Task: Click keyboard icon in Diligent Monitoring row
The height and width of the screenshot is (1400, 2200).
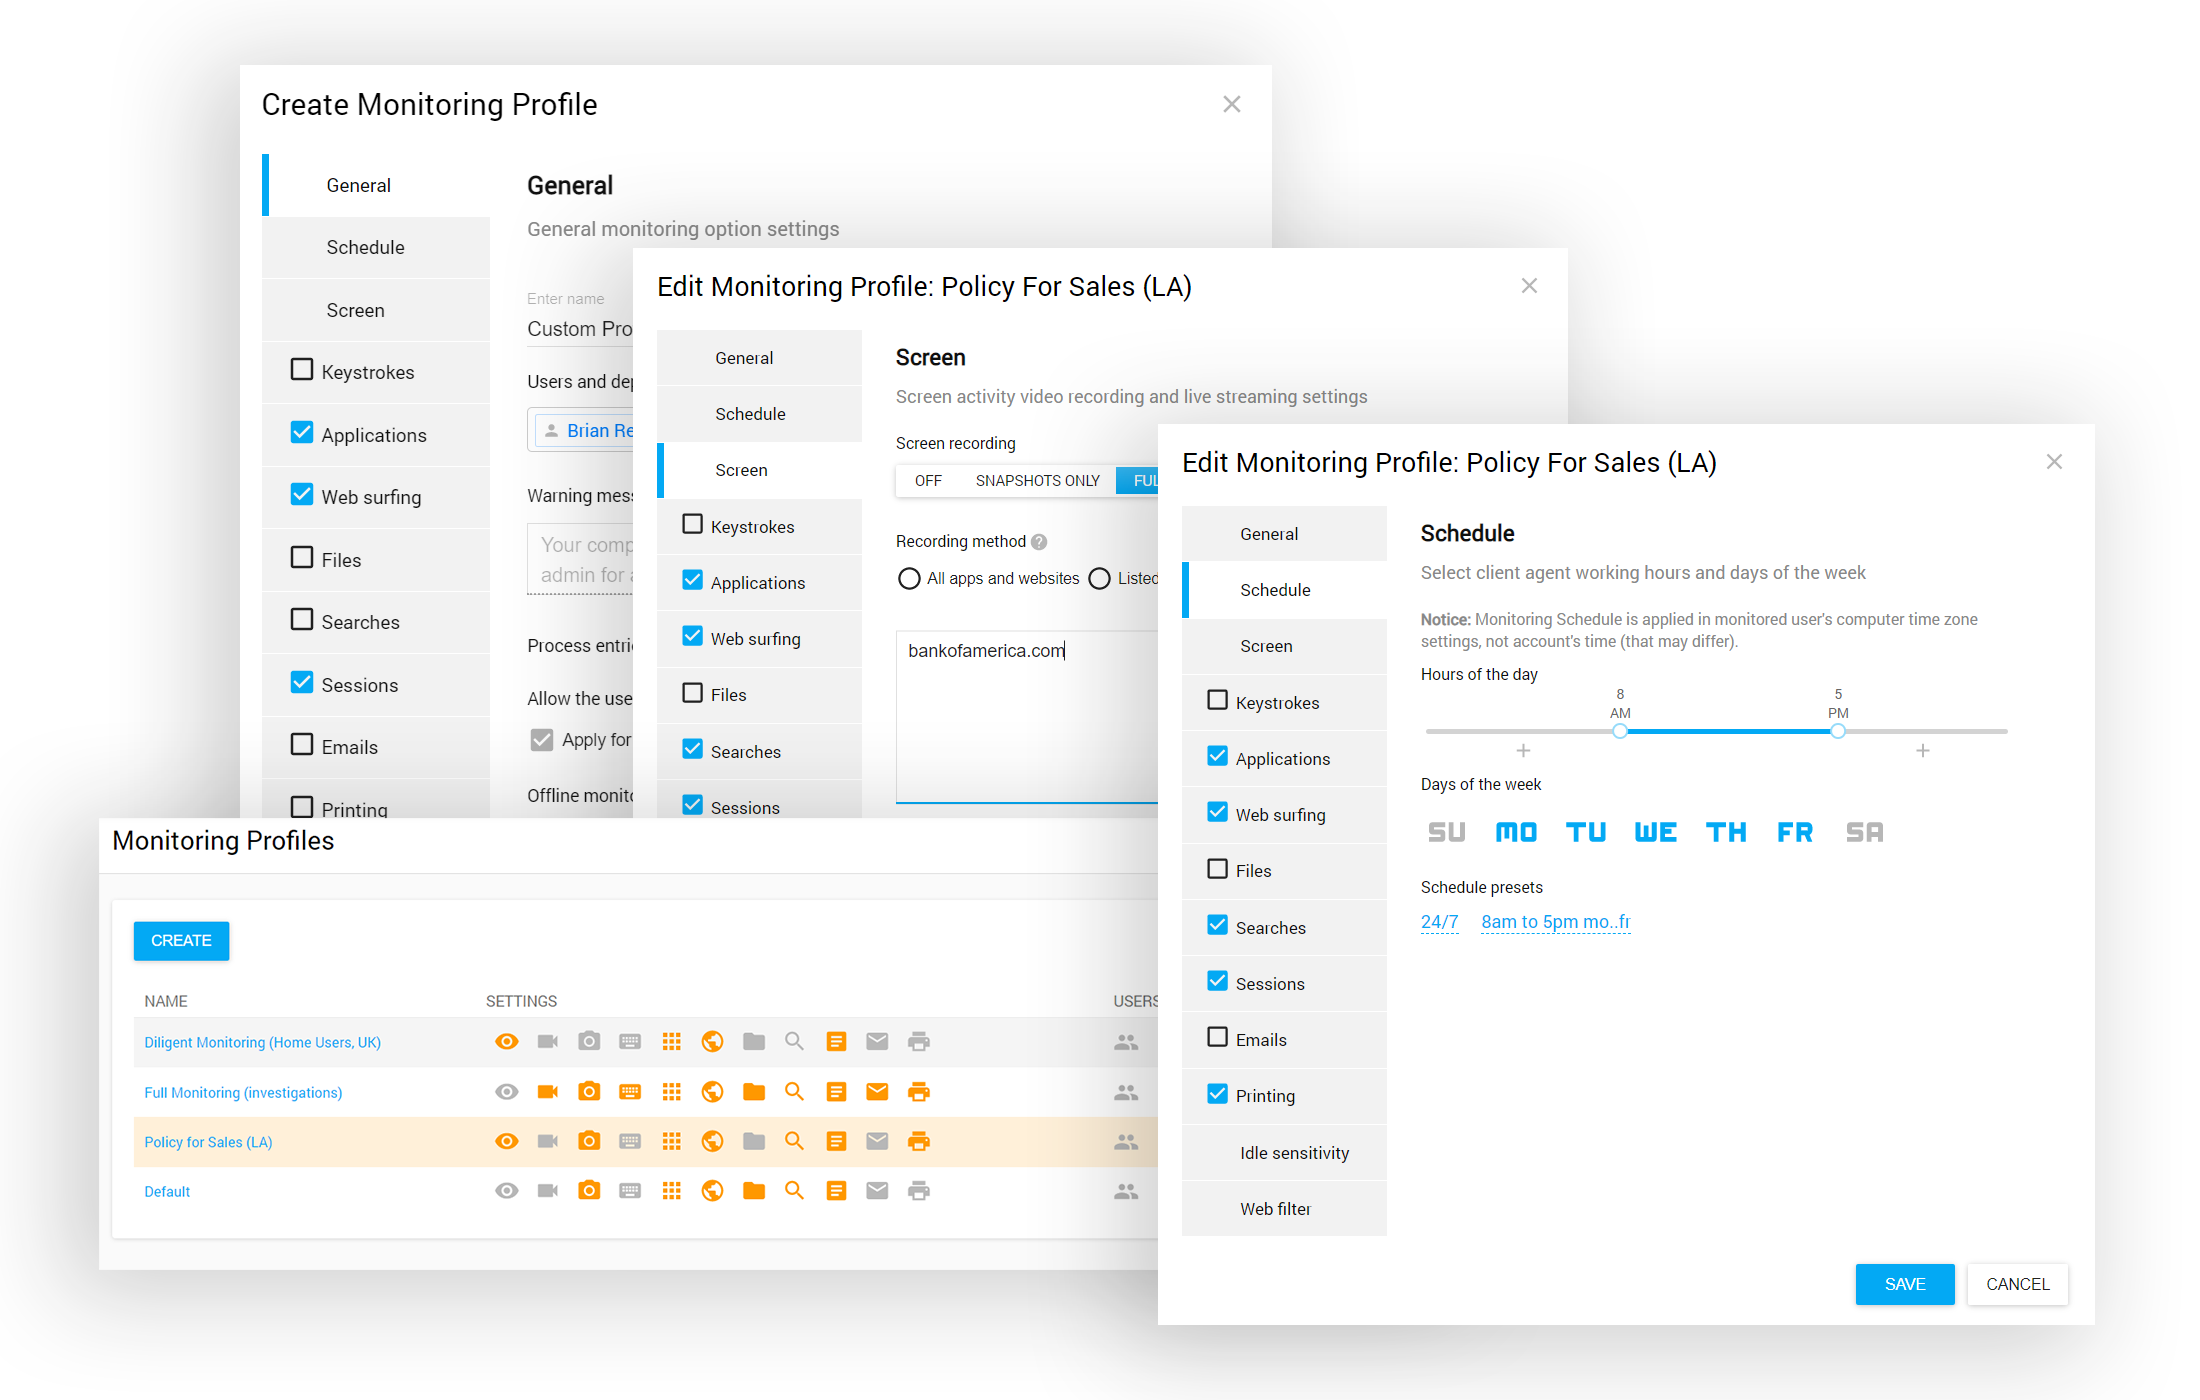Action: 630,1042
